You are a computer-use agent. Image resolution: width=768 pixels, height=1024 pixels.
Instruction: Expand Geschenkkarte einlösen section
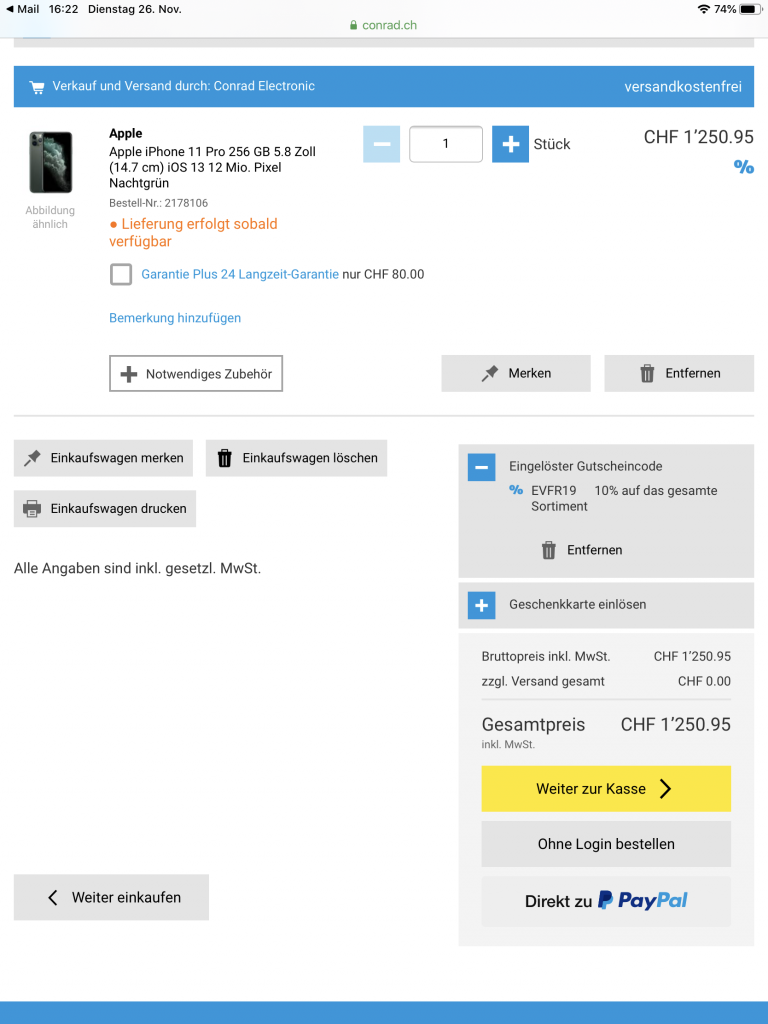coord(481,605)
